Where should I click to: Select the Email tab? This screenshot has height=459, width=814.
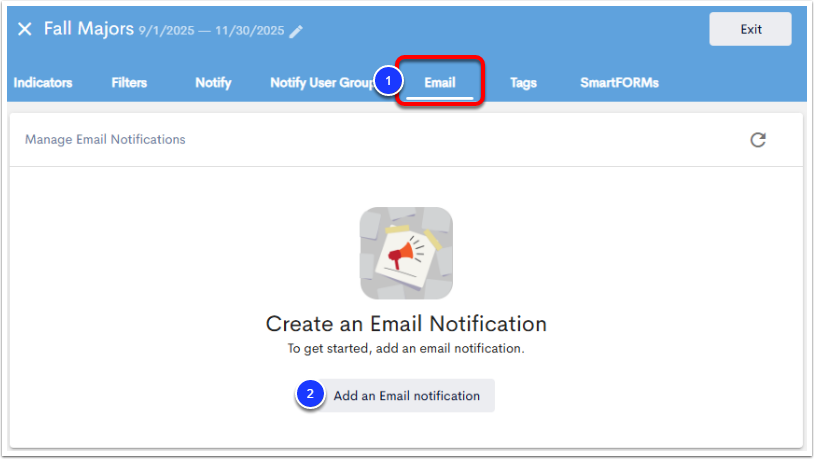click(x=440, y=83)
